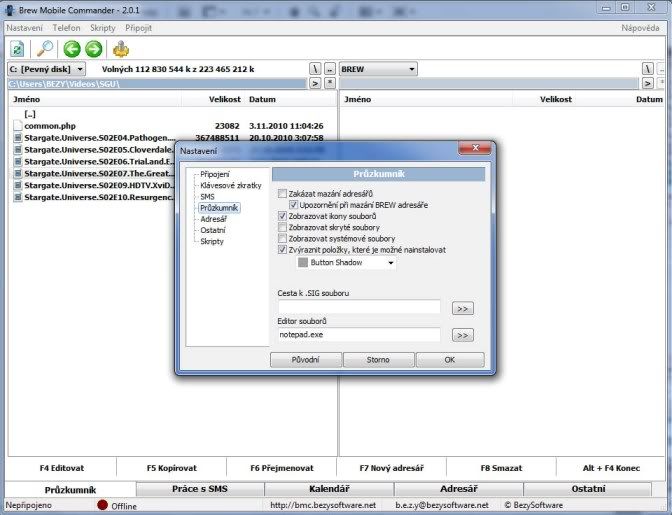Click the F8 Smazat button
The image size is (672, 515).
501,468
